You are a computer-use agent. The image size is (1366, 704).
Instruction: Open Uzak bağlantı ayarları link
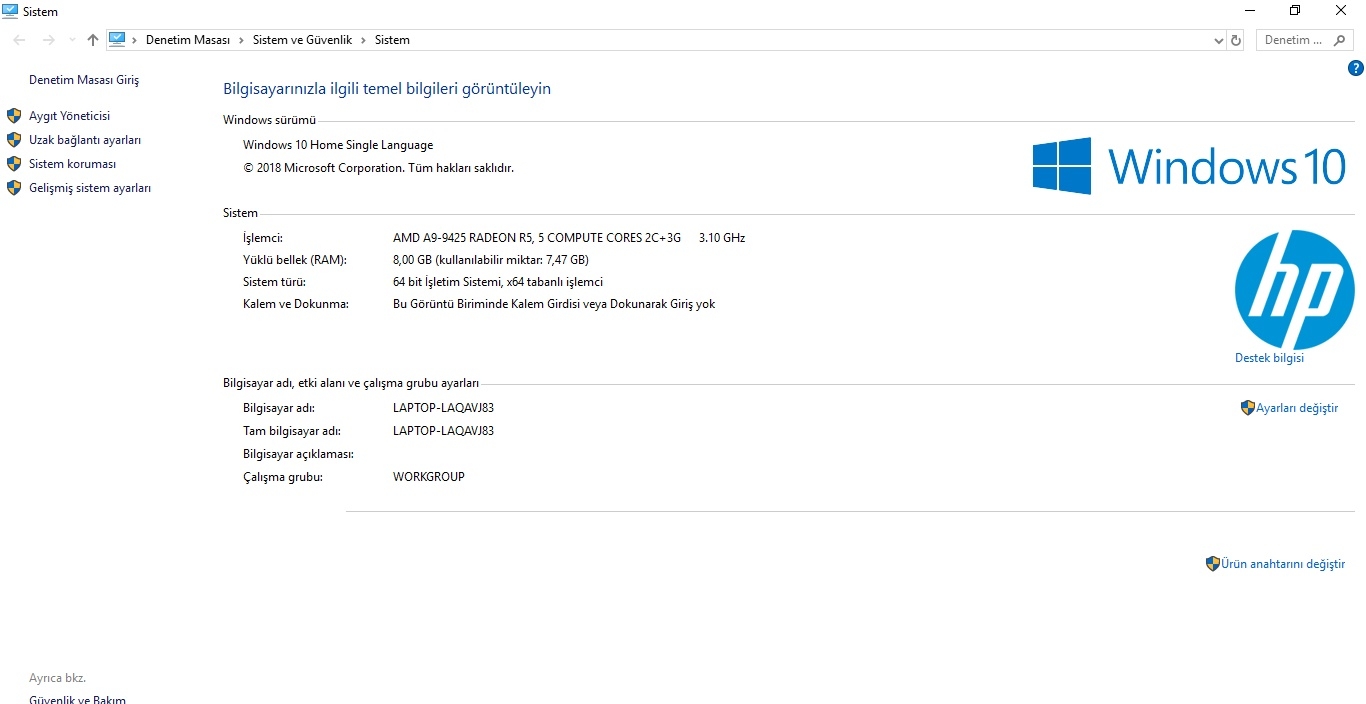click(85, 140)
